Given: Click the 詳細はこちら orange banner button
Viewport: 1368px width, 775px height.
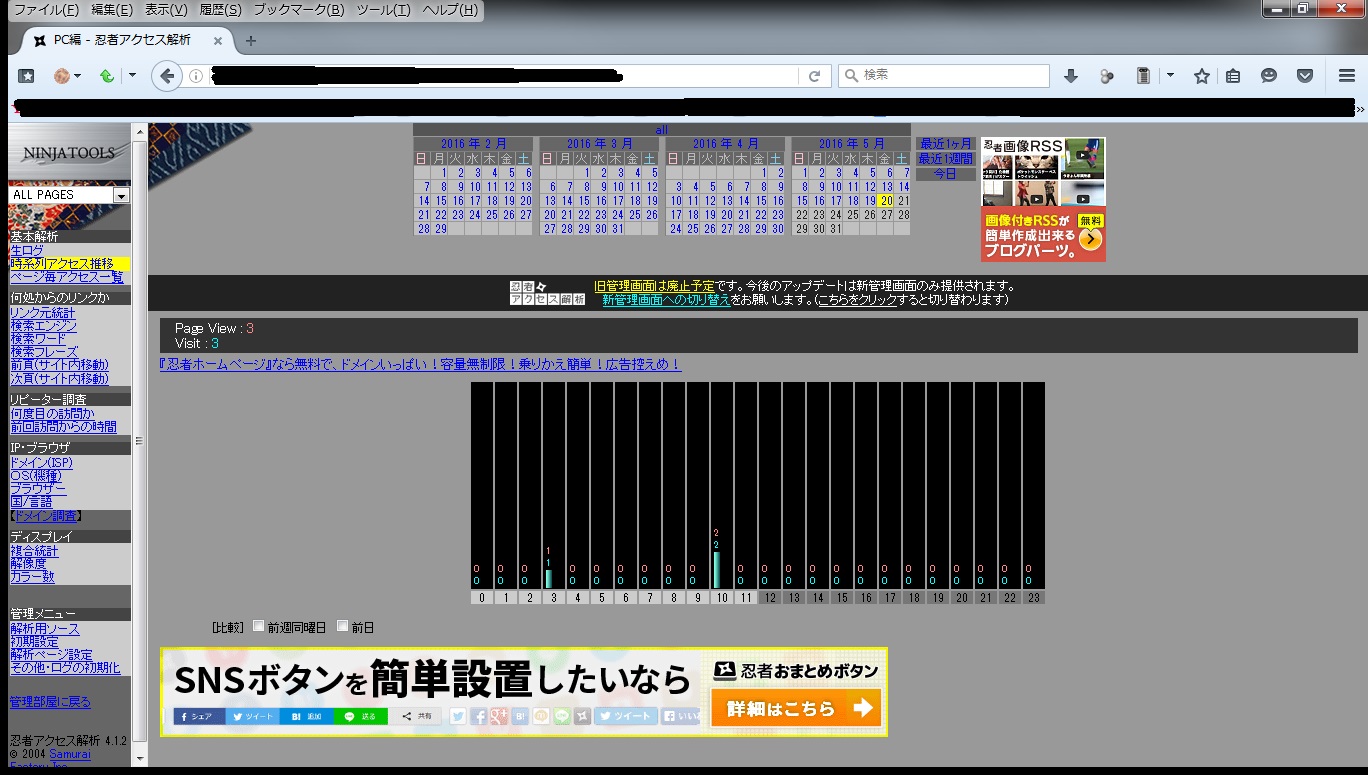Looking at the screenshot, I should [796, 708].
